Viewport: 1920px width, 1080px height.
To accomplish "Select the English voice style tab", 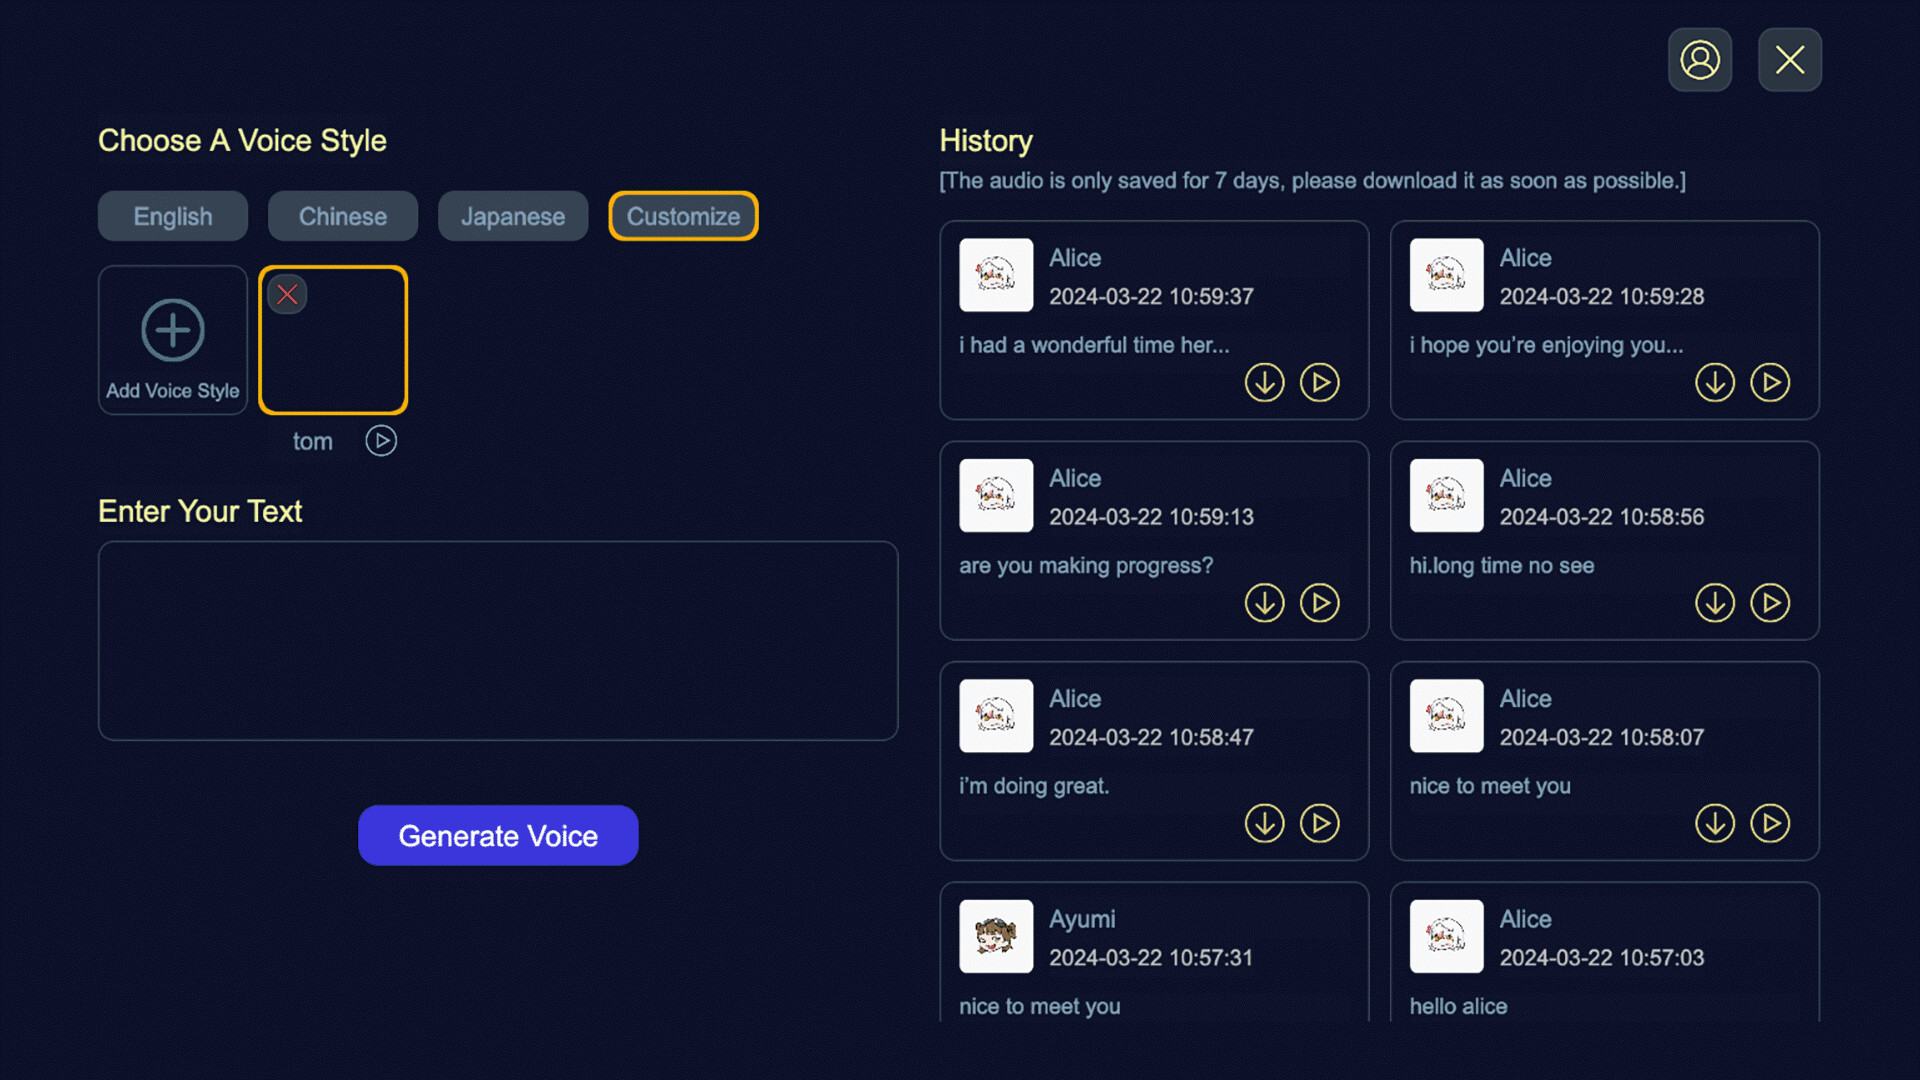I will (172, 215).
